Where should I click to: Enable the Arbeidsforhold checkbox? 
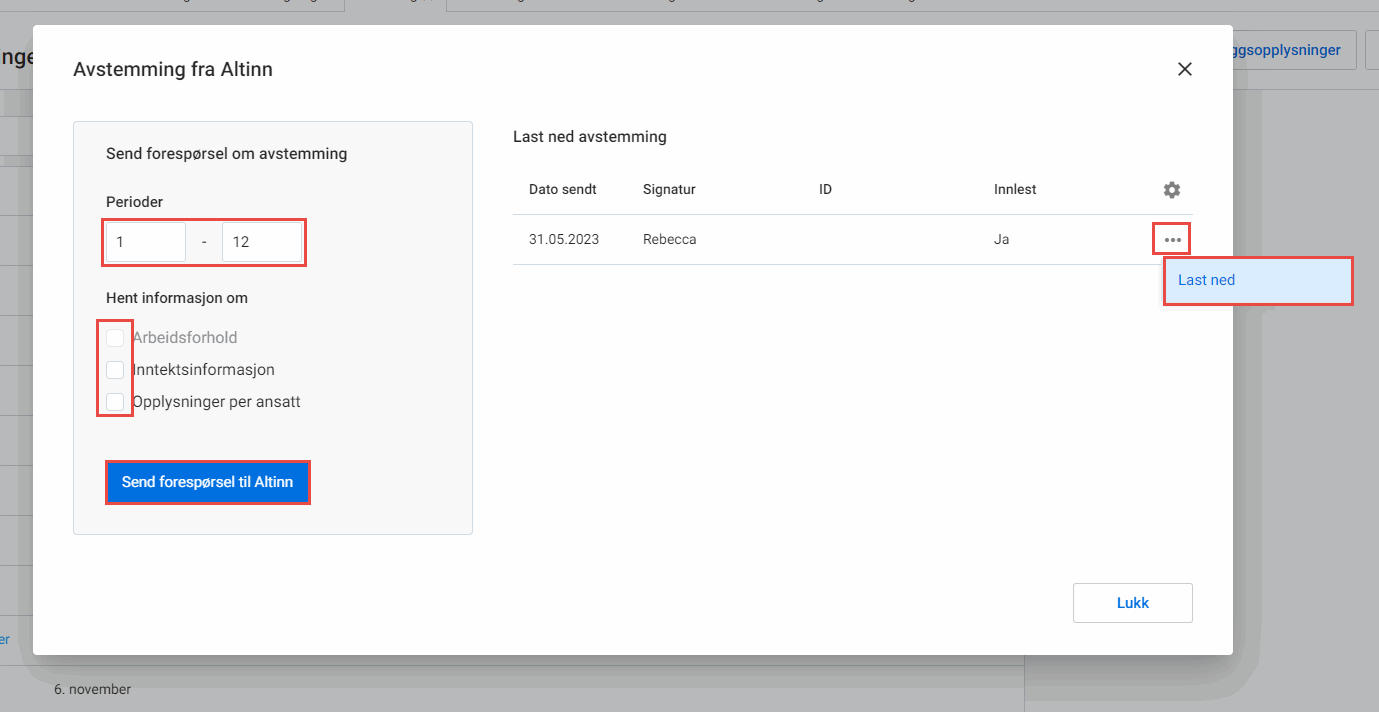click(x=115, y=338)
